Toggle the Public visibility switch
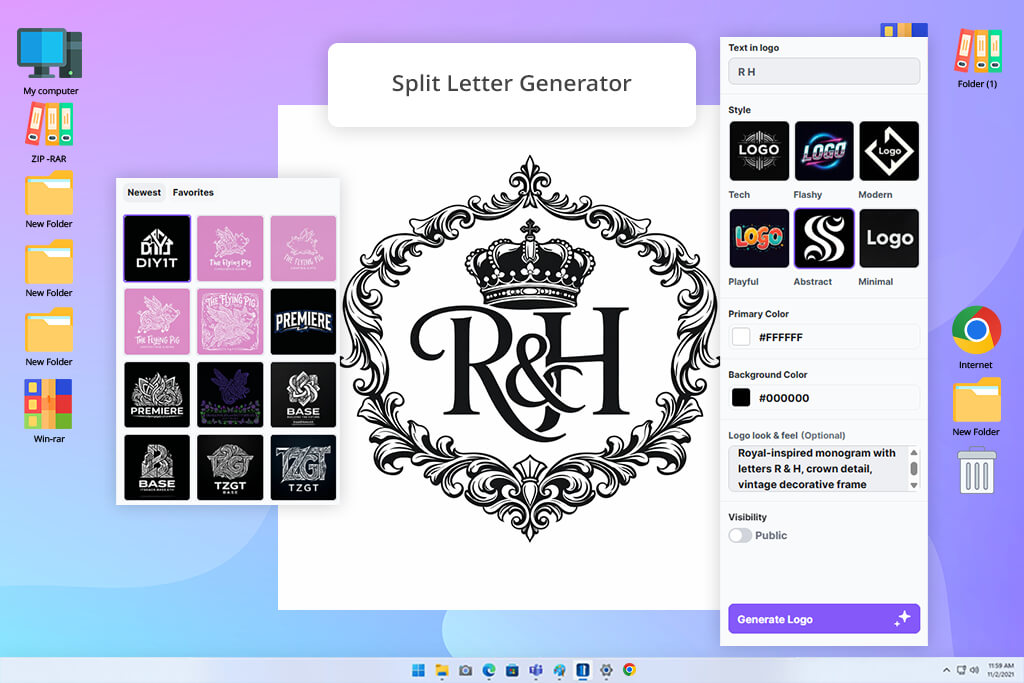 click(x=740, y=535)
